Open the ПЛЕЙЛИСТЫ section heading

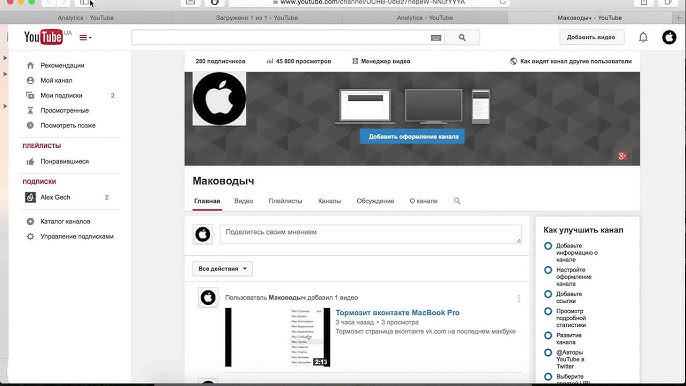coord(42,145)
